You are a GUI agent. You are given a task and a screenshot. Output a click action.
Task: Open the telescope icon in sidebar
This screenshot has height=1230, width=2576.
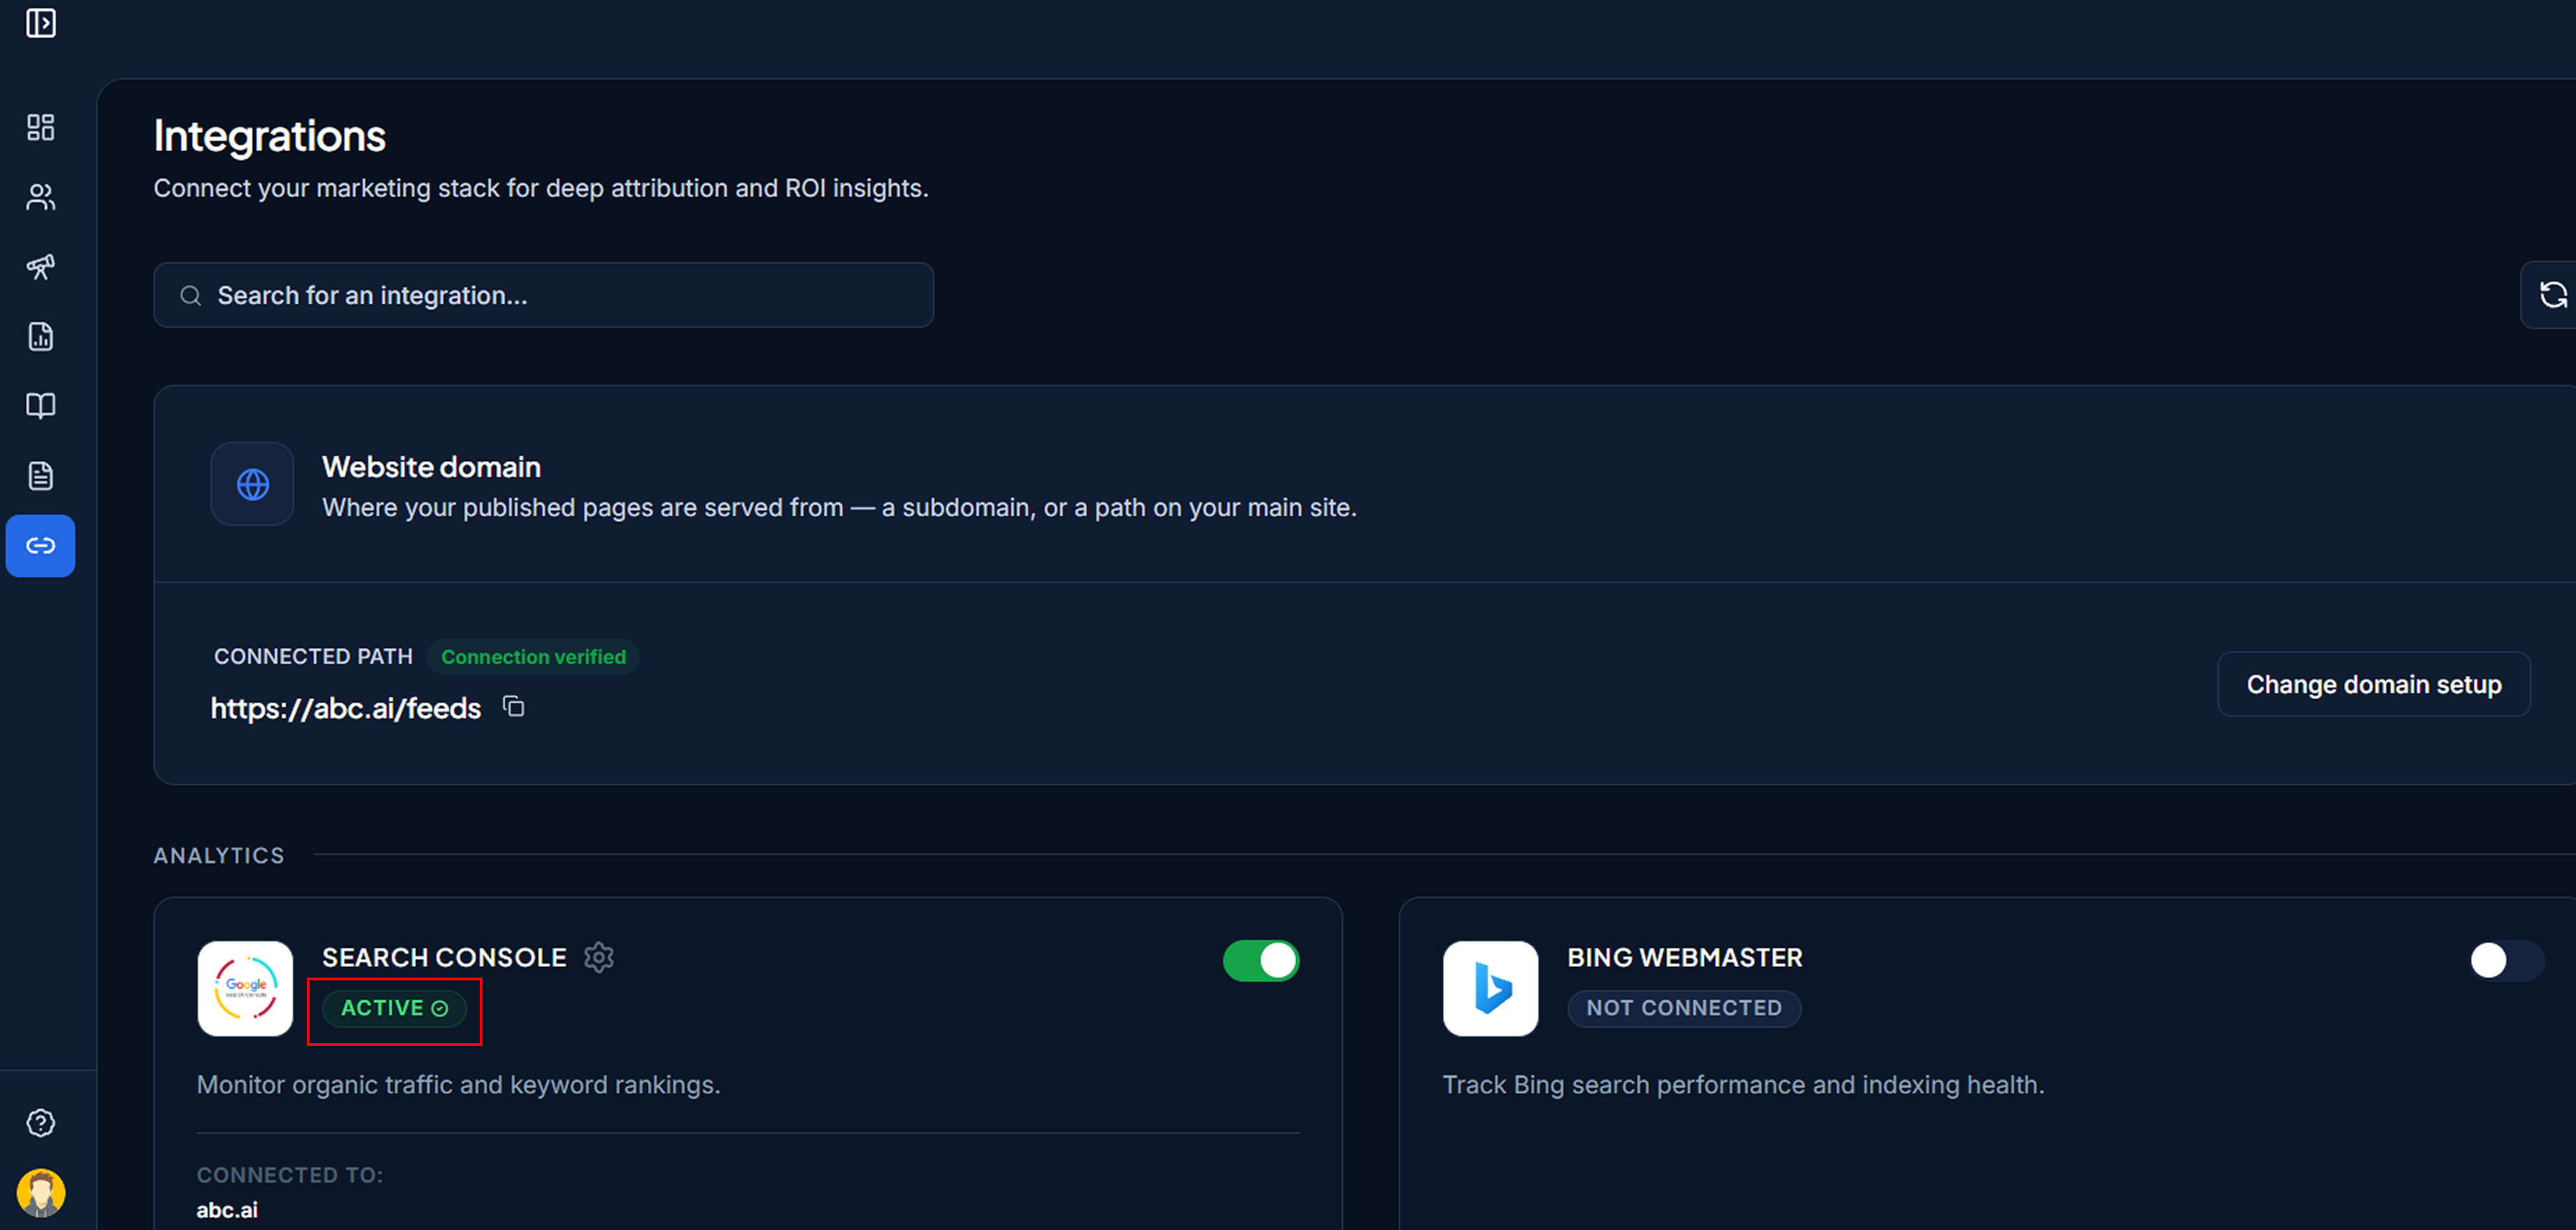pyautogui.click(x=41, y=266)
